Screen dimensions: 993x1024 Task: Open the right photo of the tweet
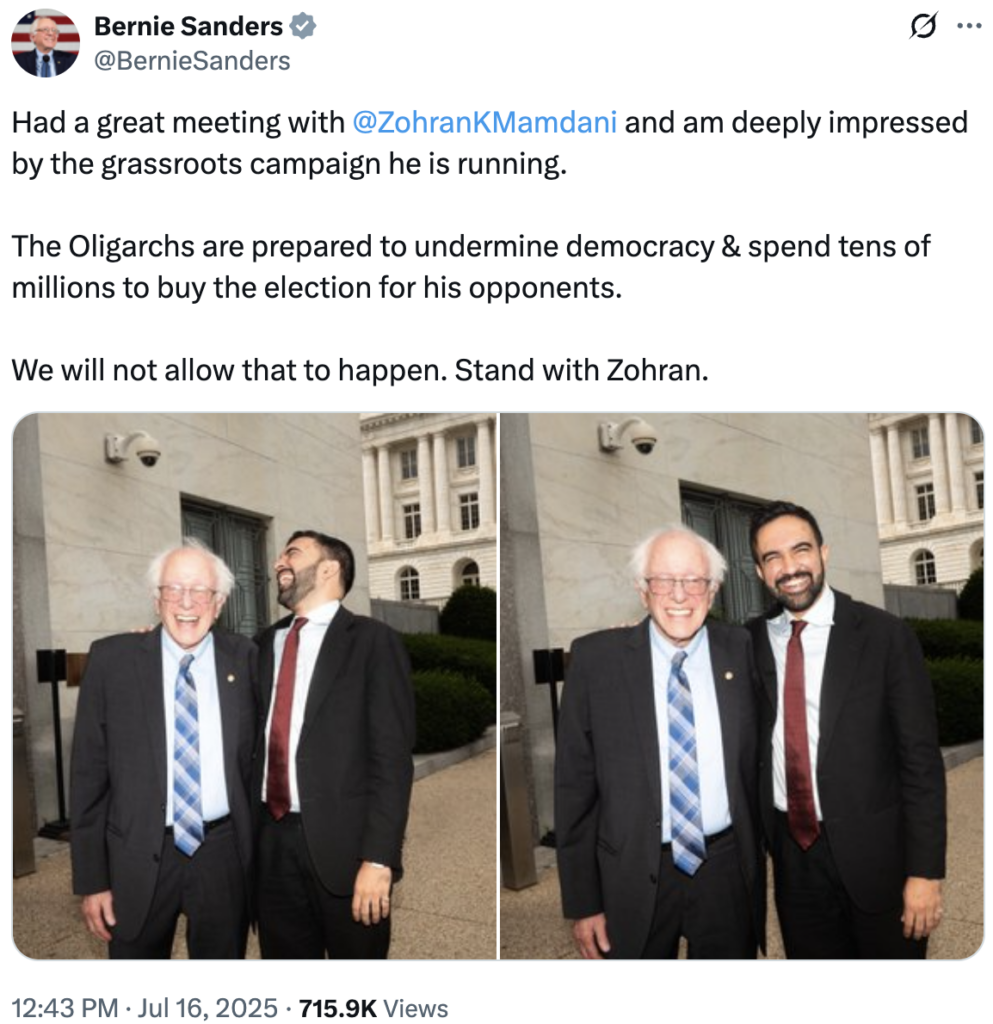(x=742, y=686)
